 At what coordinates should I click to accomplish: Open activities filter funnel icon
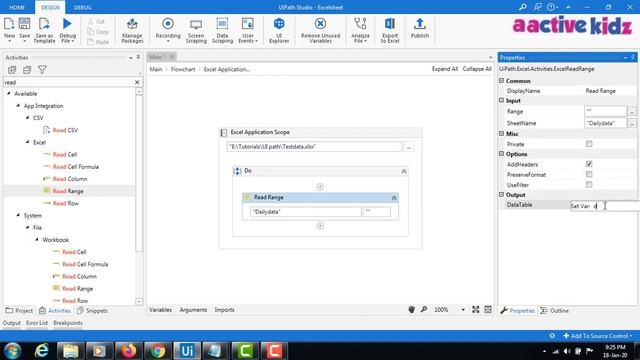(42, 69)
